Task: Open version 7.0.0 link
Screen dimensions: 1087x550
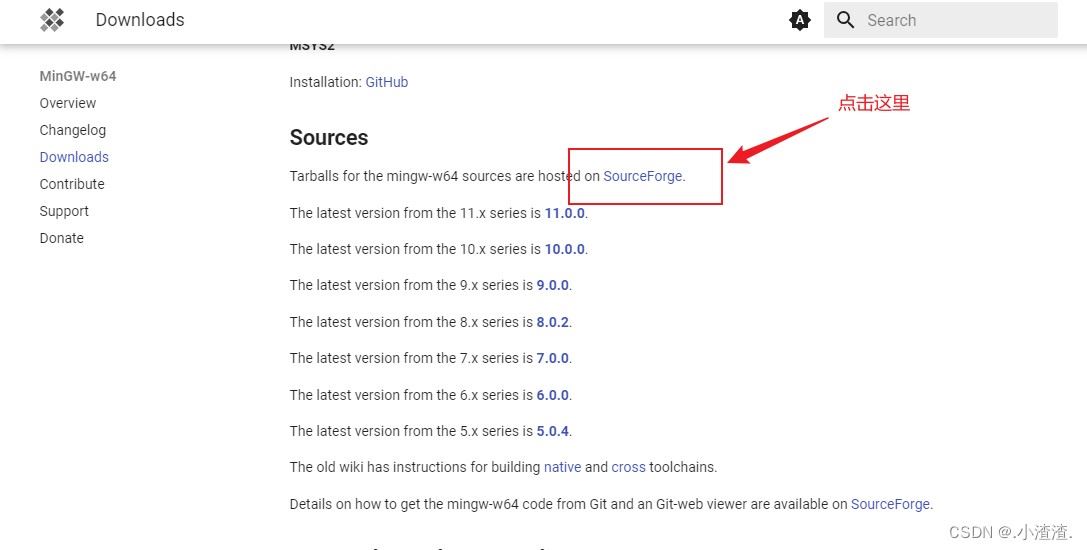Action: (x=553, y=358)
